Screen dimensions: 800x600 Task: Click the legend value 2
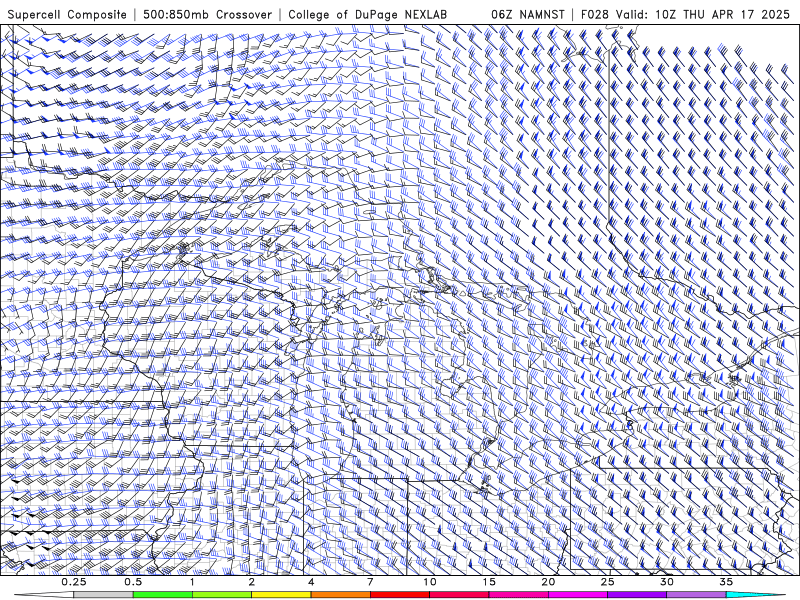pyautogui.click(x=252, y=582)
